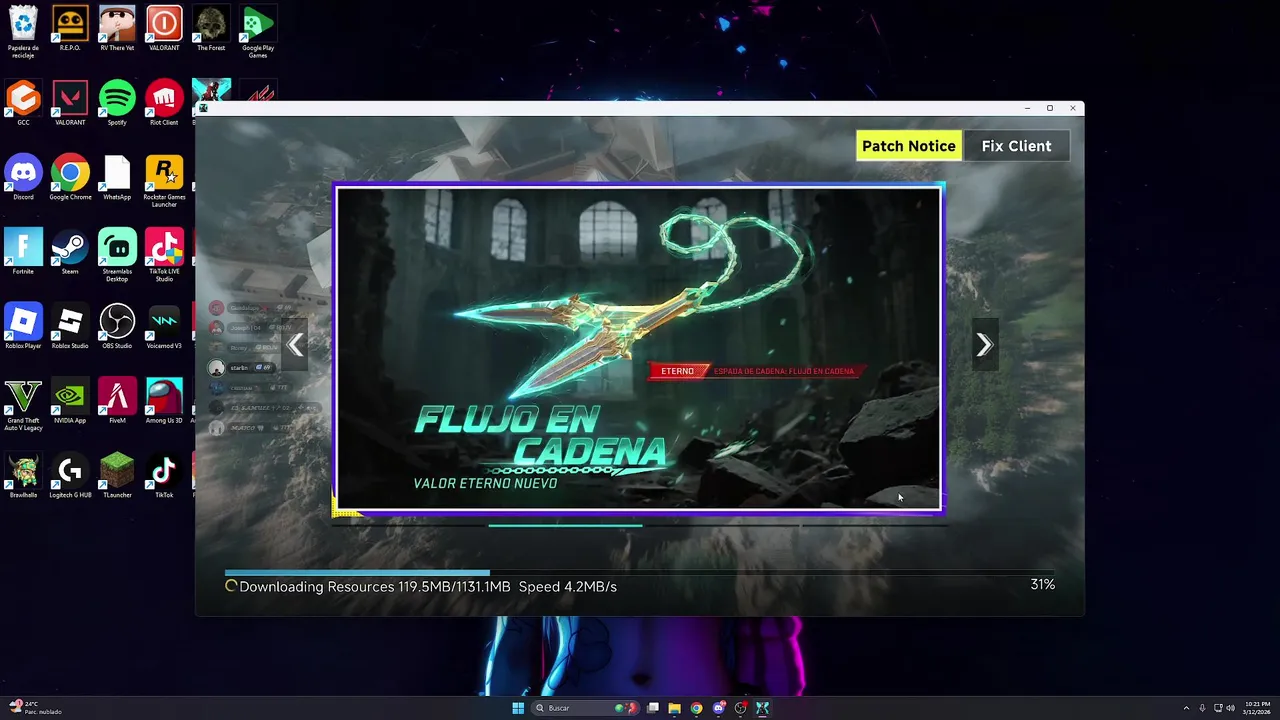Screen dimensions: 1280x720
Task: Open the Papelera de reciclaje desktop icon
Action: coord(23,30)
